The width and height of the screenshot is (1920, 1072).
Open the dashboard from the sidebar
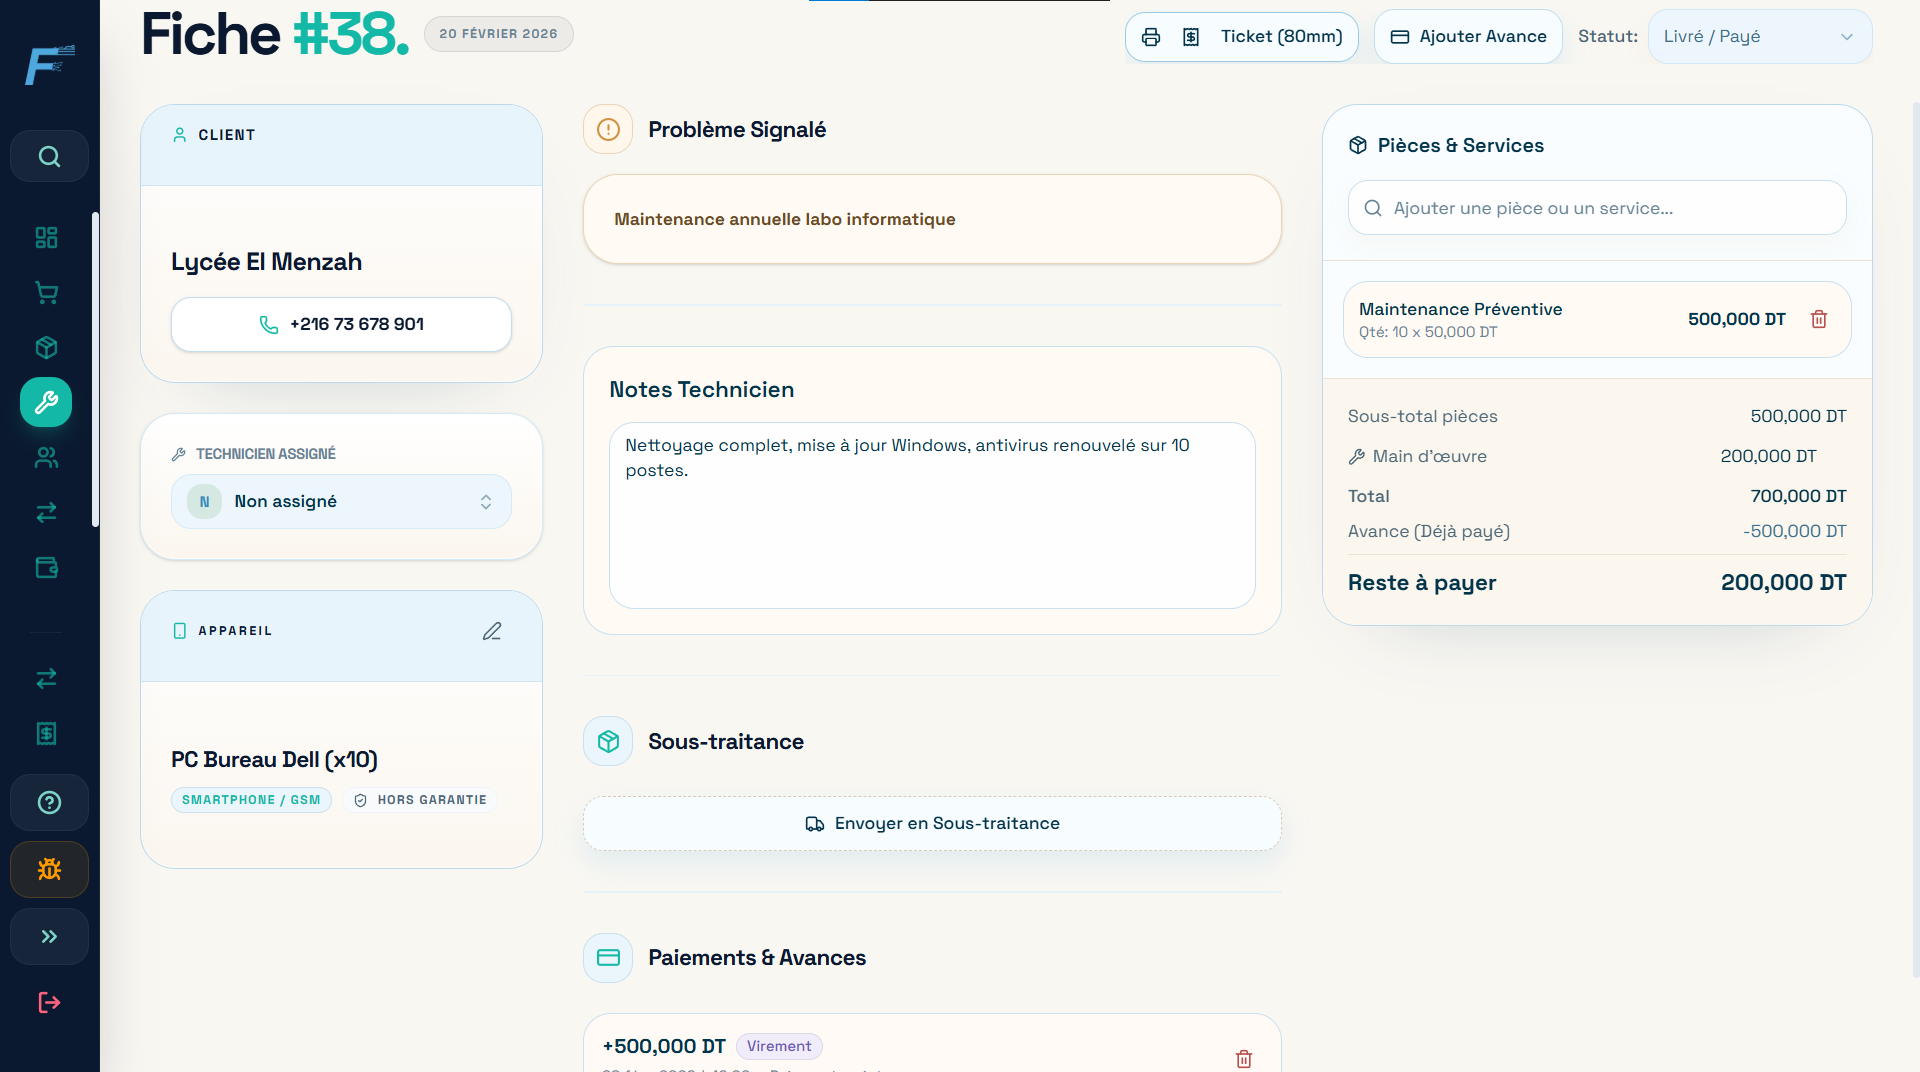click(x=45, y=238)
